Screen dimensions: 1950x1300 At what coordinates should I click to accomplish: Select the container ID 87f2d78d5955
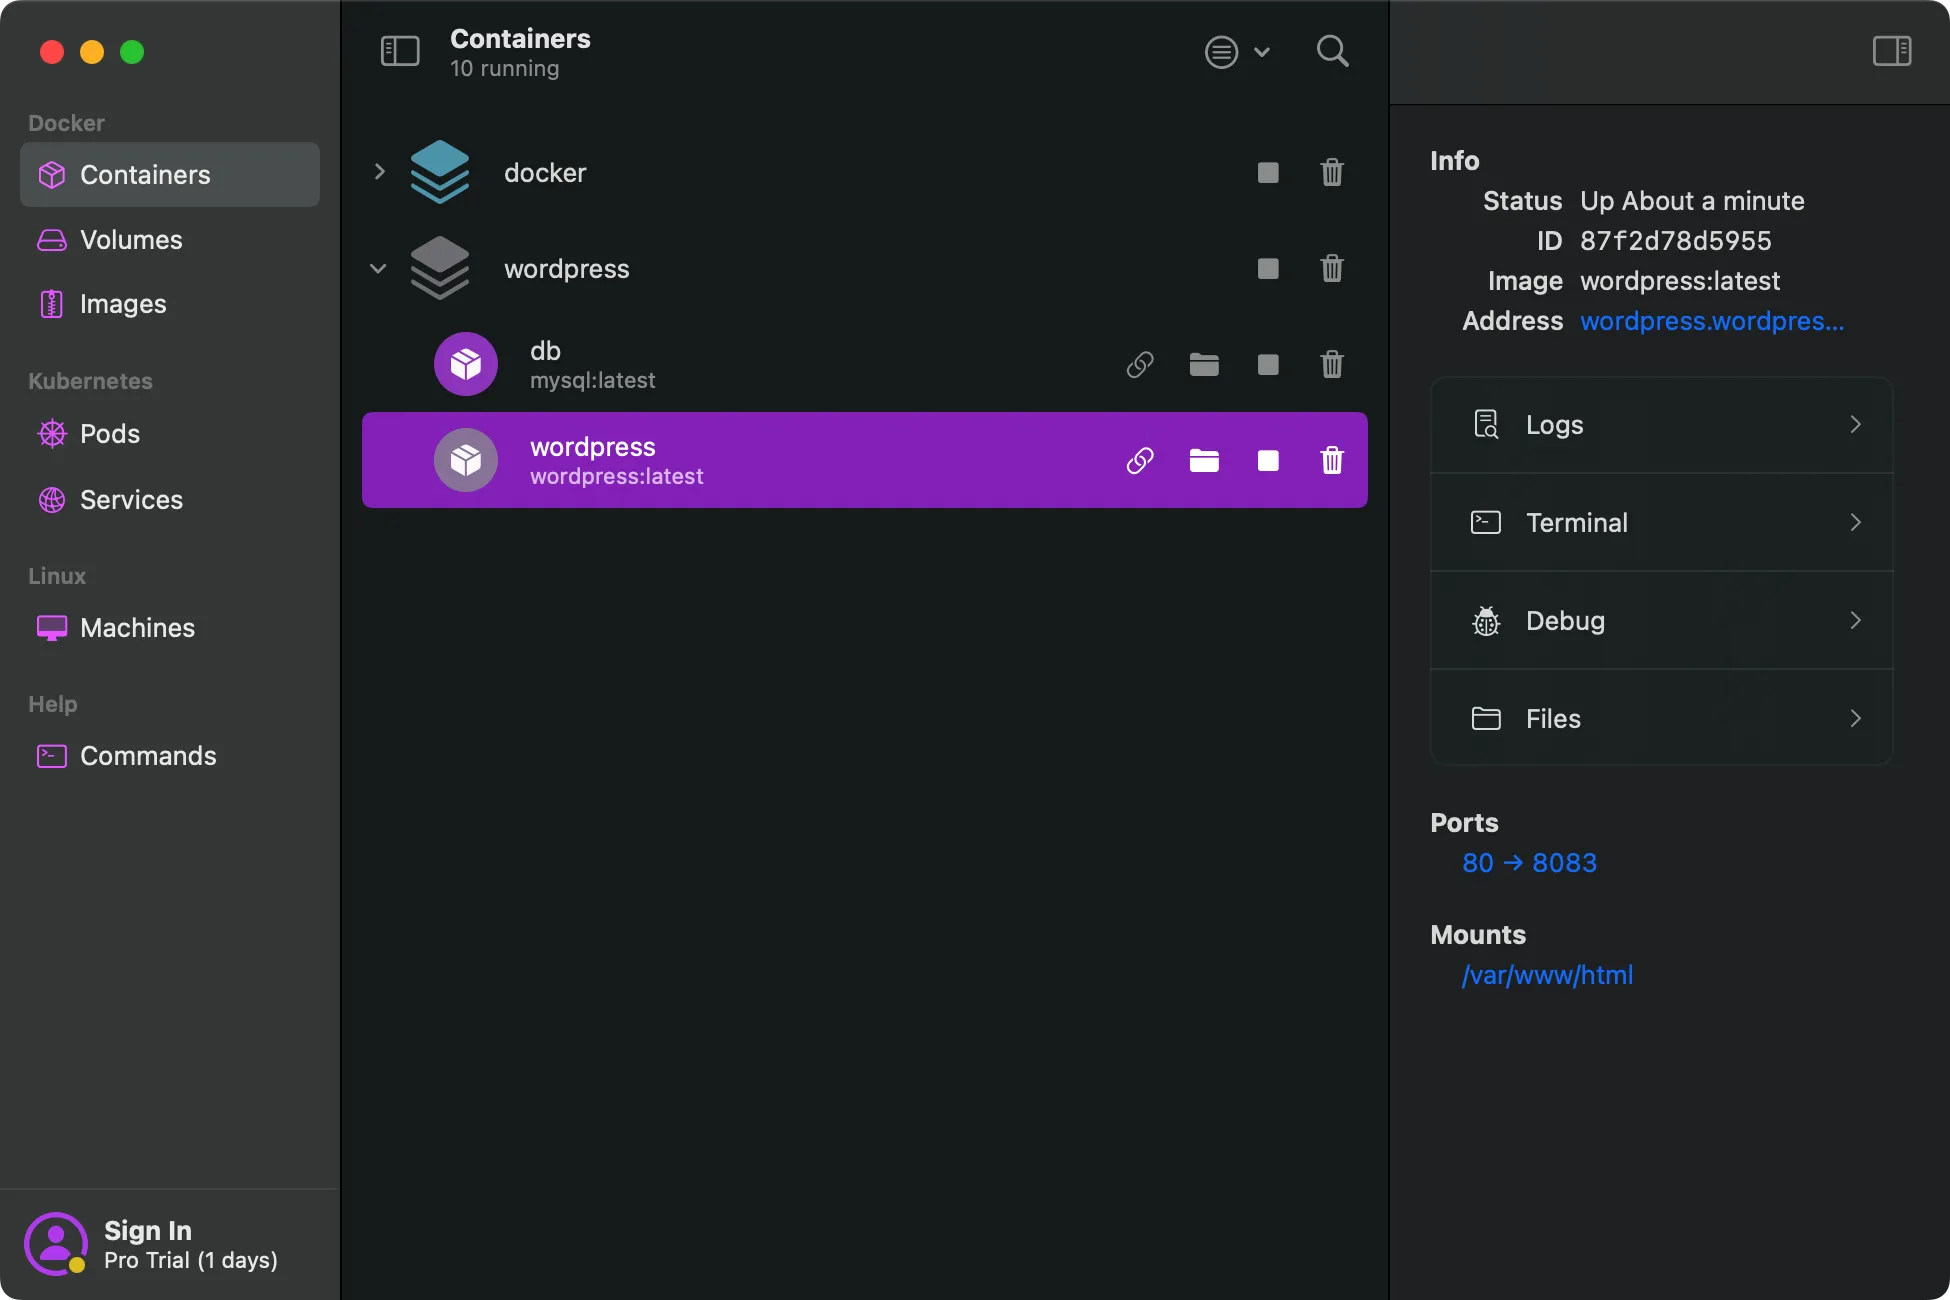[x=1676, y=241]
